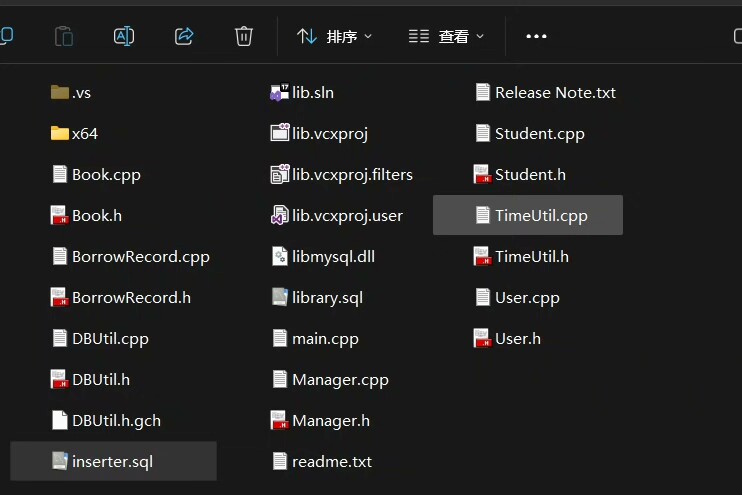This screenshot has height=495, width=742.
Task: Select the .vs folder icon
Action: coord(60,92)
